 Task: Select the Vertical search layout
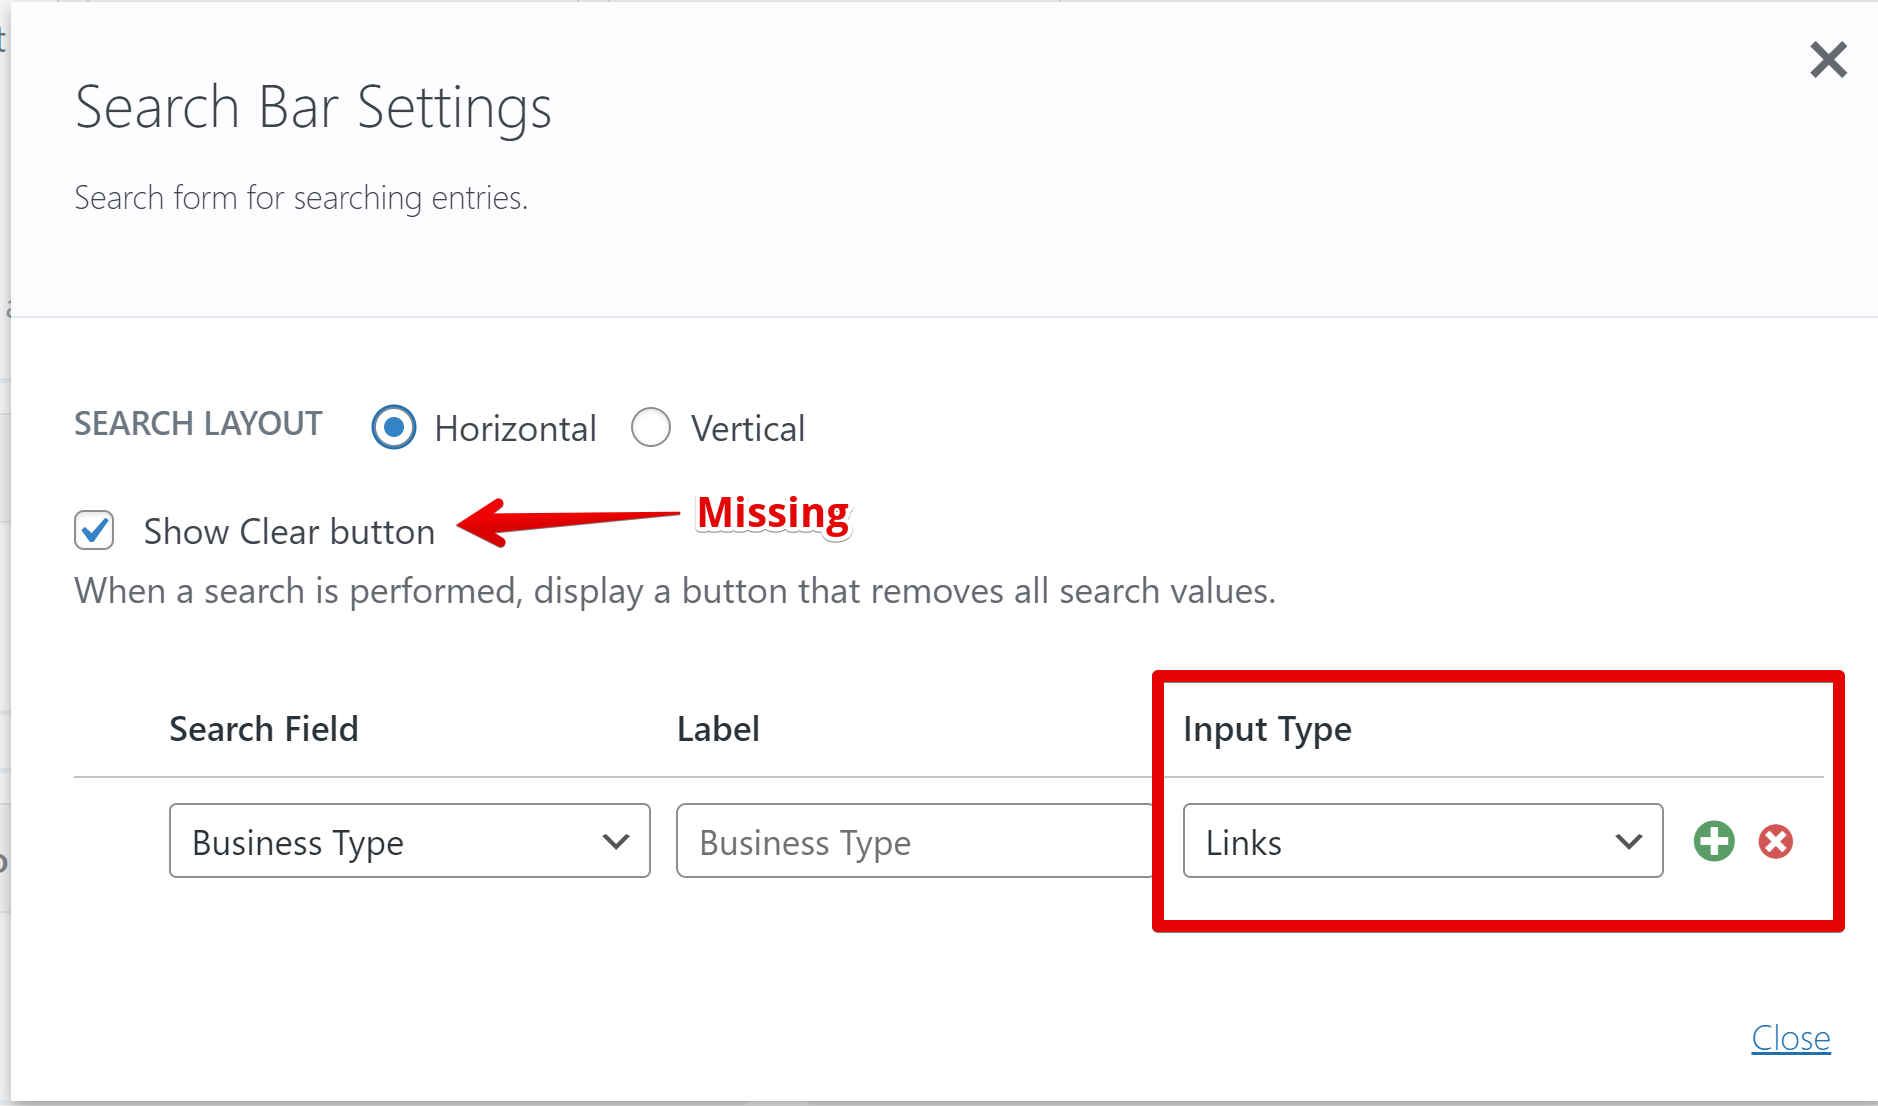[651, 427]
